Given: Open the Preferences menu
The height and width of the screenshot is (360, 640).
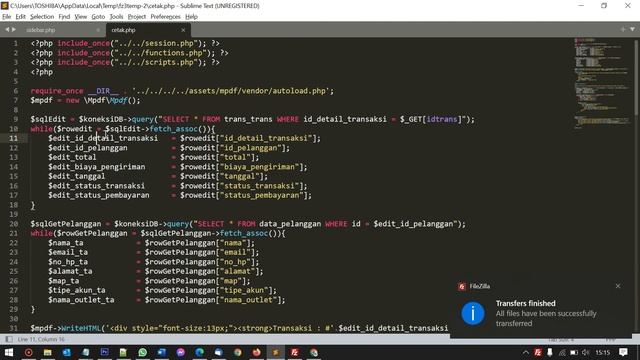Looking at the screenshot, I should click(x=165, y=17).
